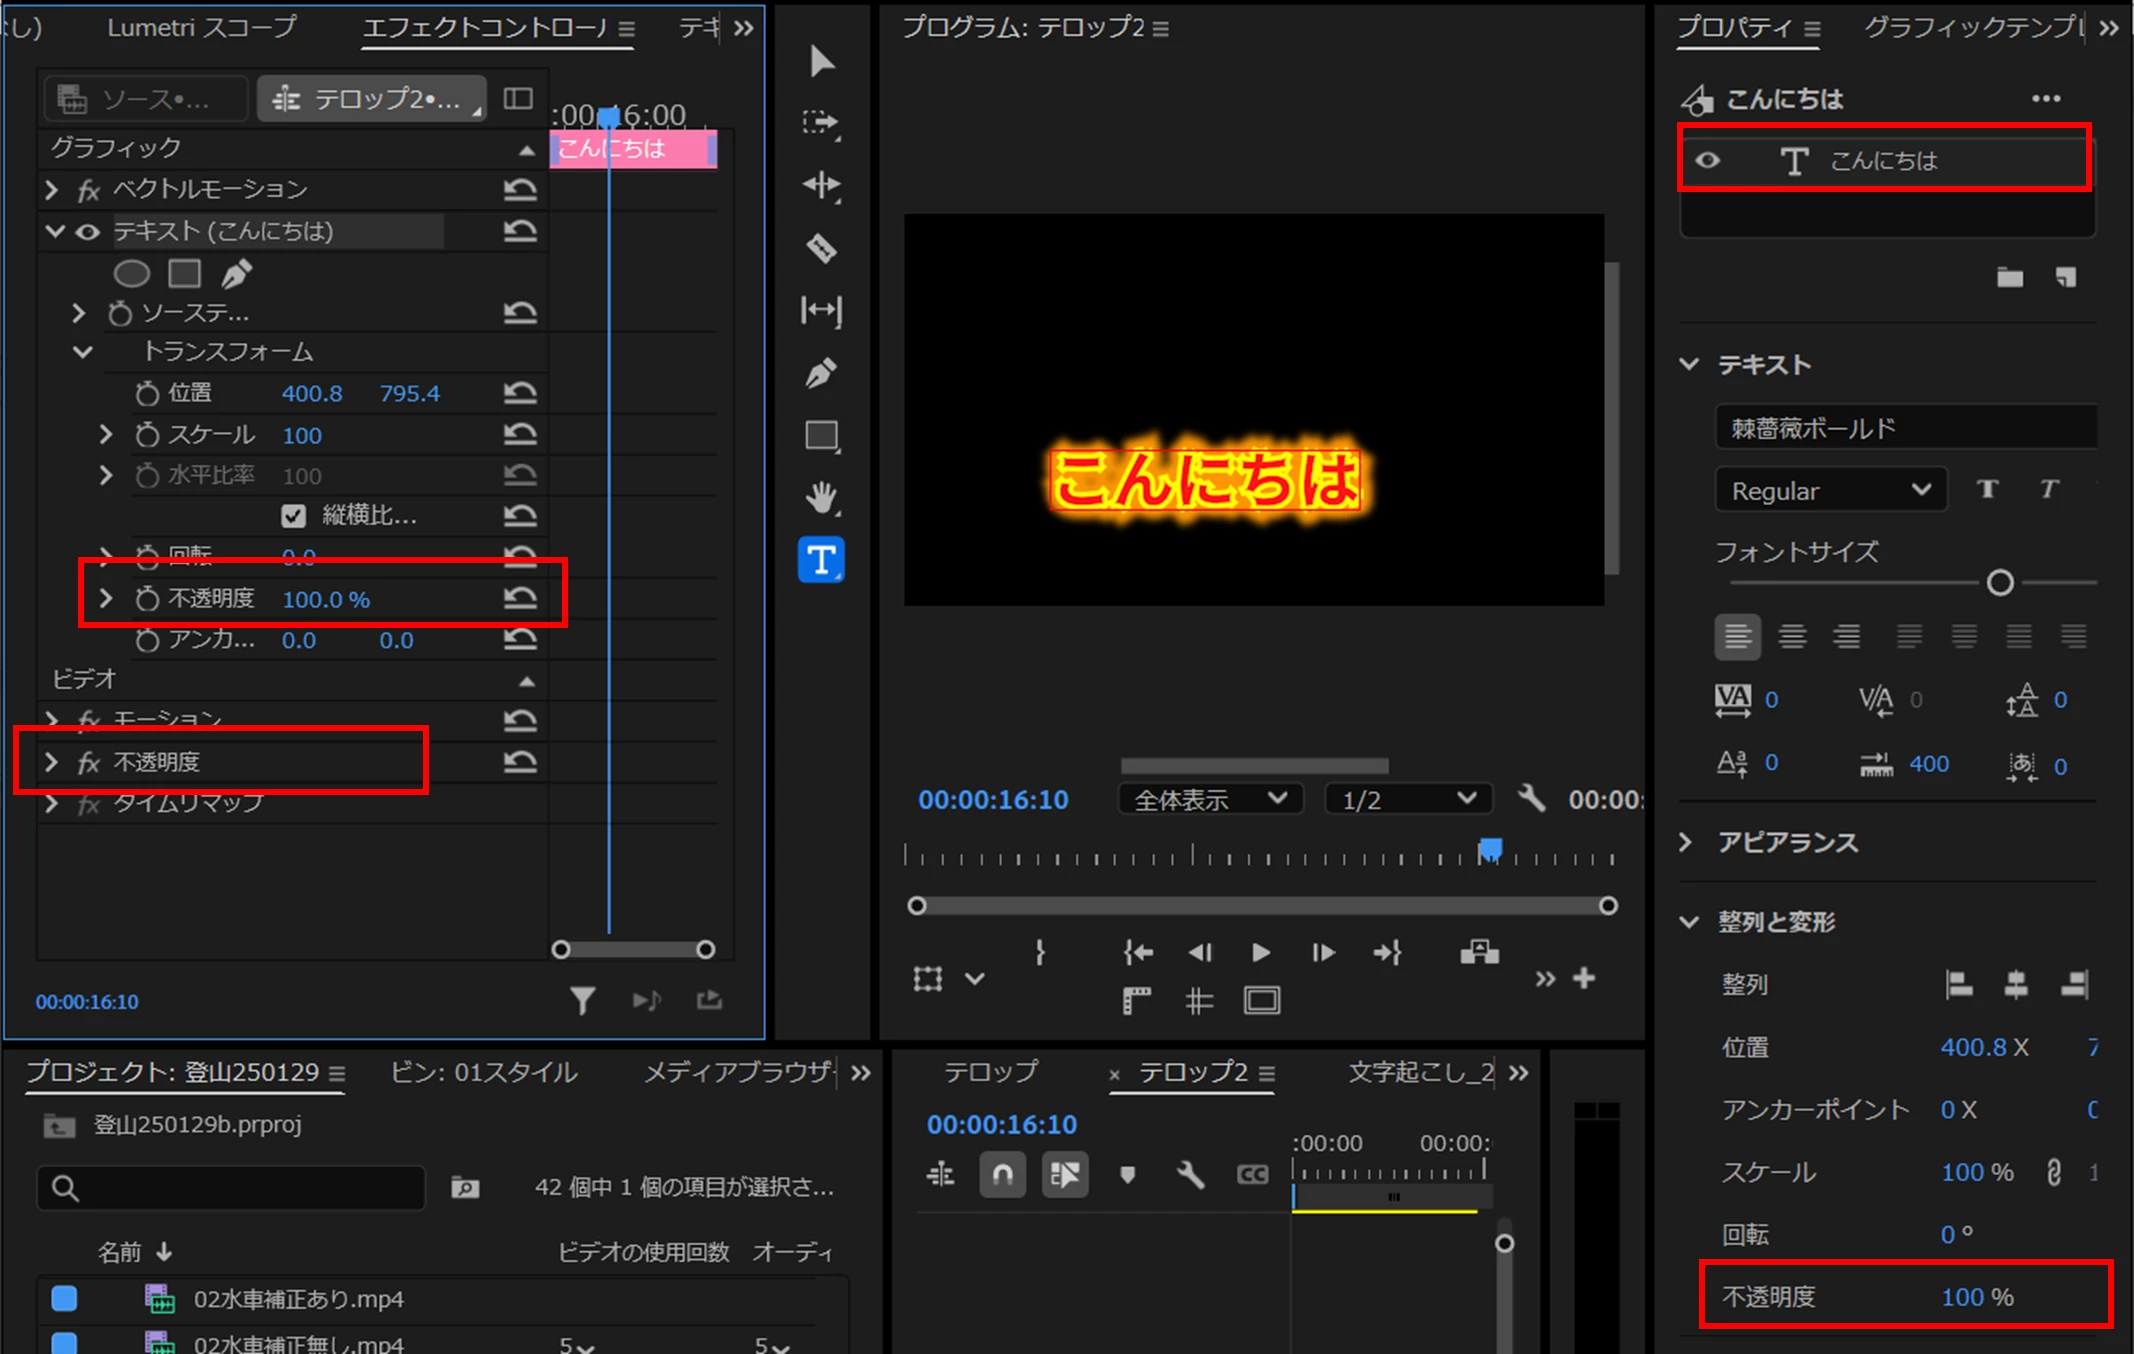Screen dimensions: 2134x1354
Task: Hide the こんにちは text layer in Properties
Action: (1708, 160)
